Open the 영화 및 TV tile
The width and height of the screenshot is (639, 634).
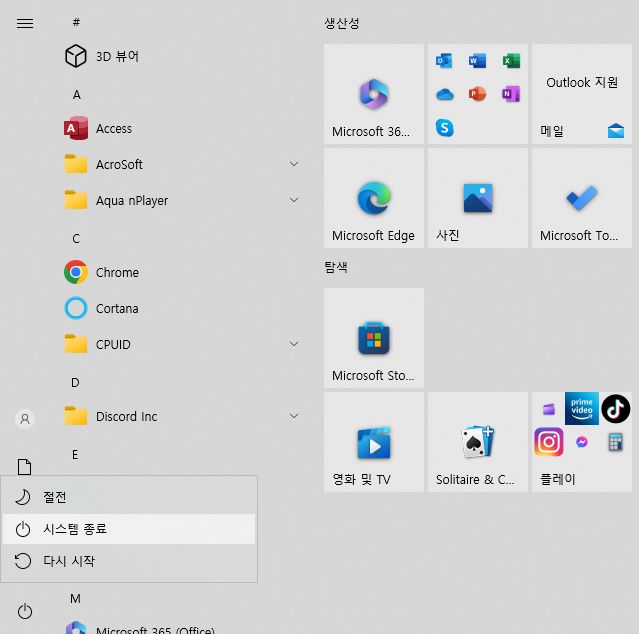[374, 442]
